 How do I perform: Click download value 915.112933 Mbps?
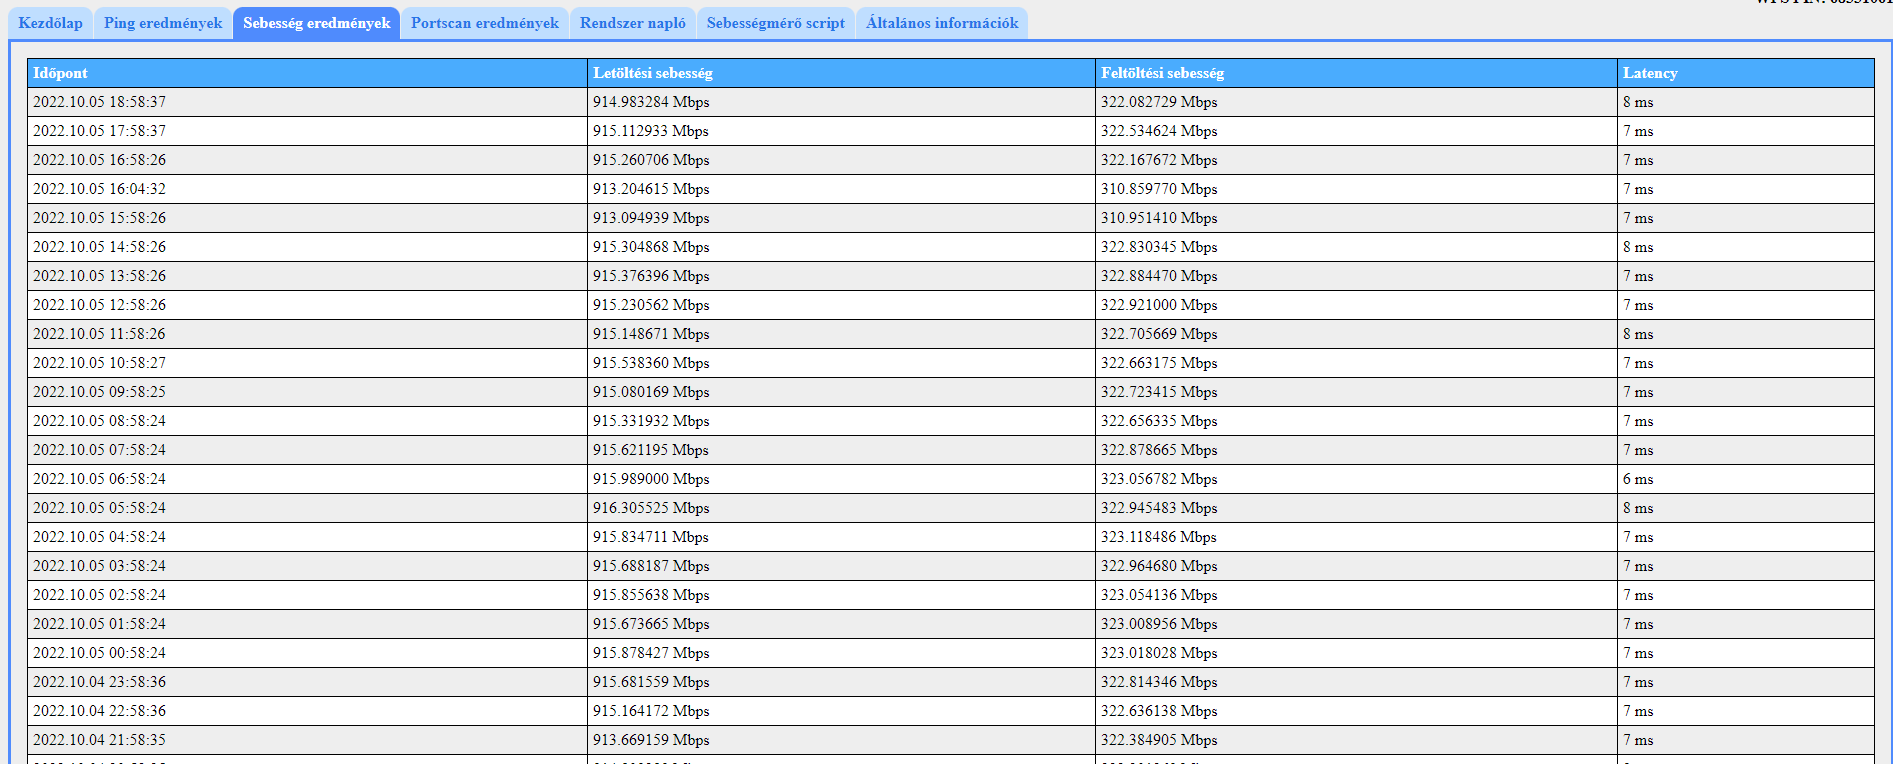(651, 131)
